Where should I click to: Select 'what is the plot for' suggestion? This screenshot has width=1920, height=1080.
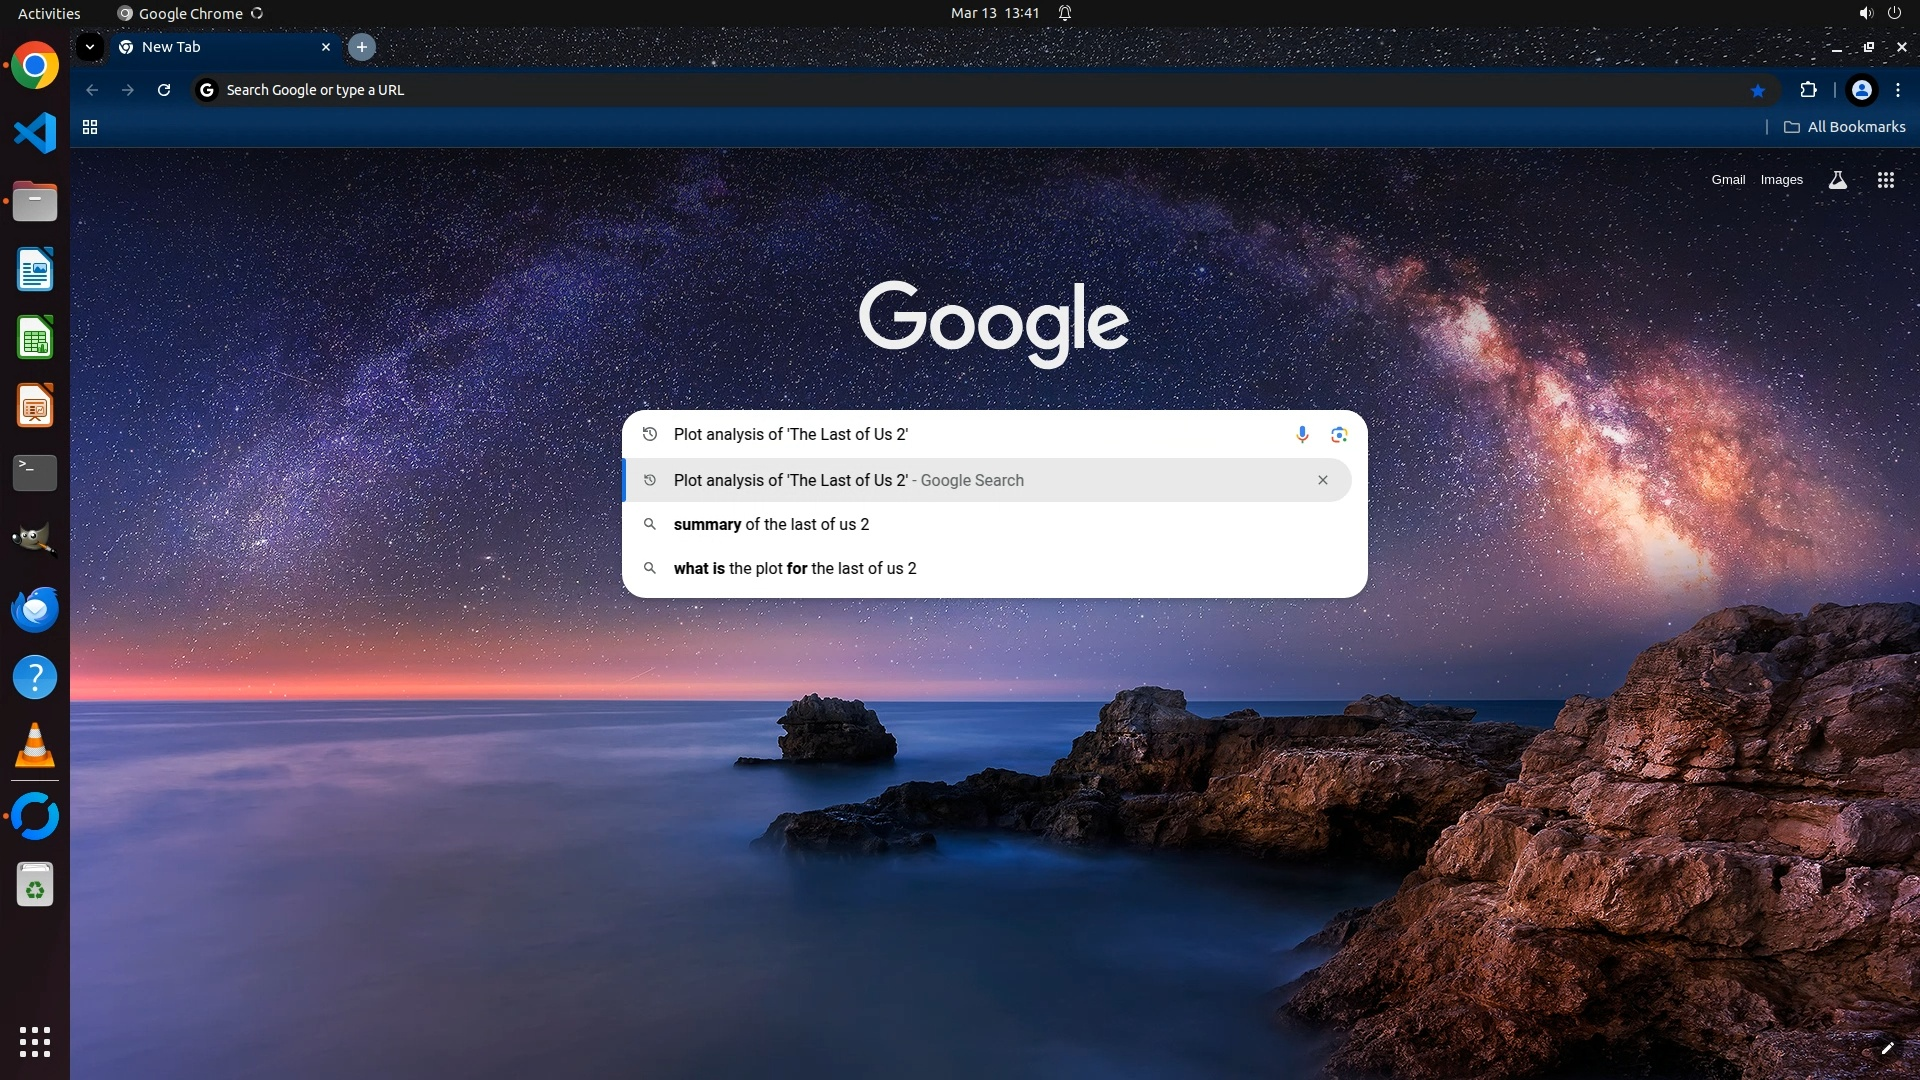pos(795,568)
